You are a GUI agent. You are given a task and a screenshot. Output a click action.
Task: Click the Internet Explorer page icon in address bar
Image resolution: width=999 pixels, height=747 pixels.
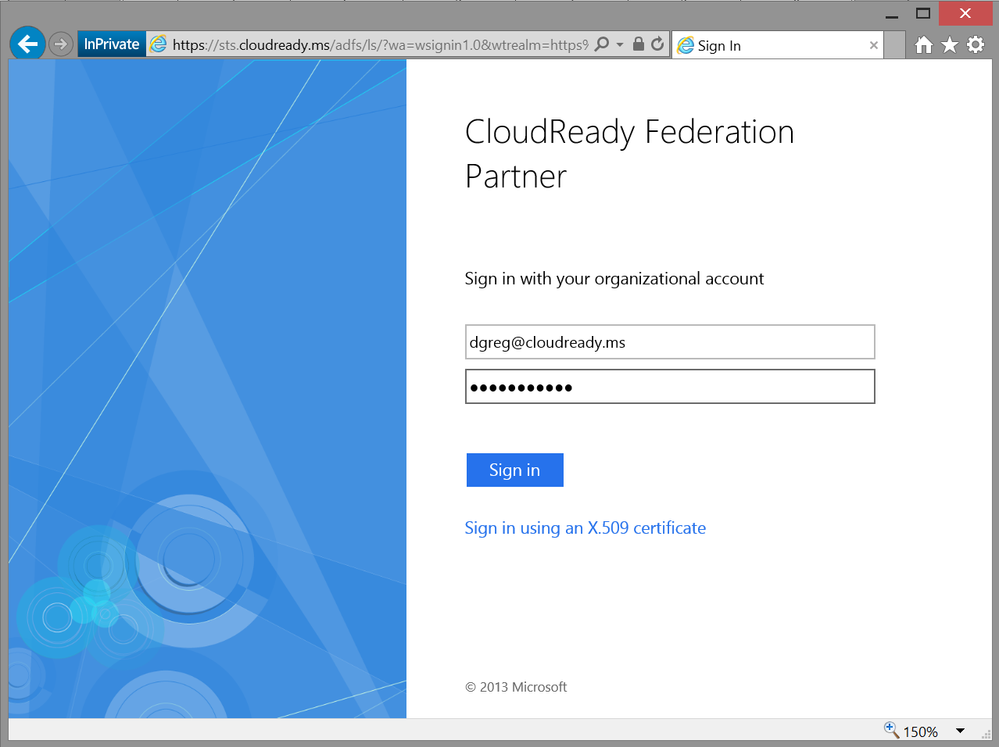click(157, 44)
